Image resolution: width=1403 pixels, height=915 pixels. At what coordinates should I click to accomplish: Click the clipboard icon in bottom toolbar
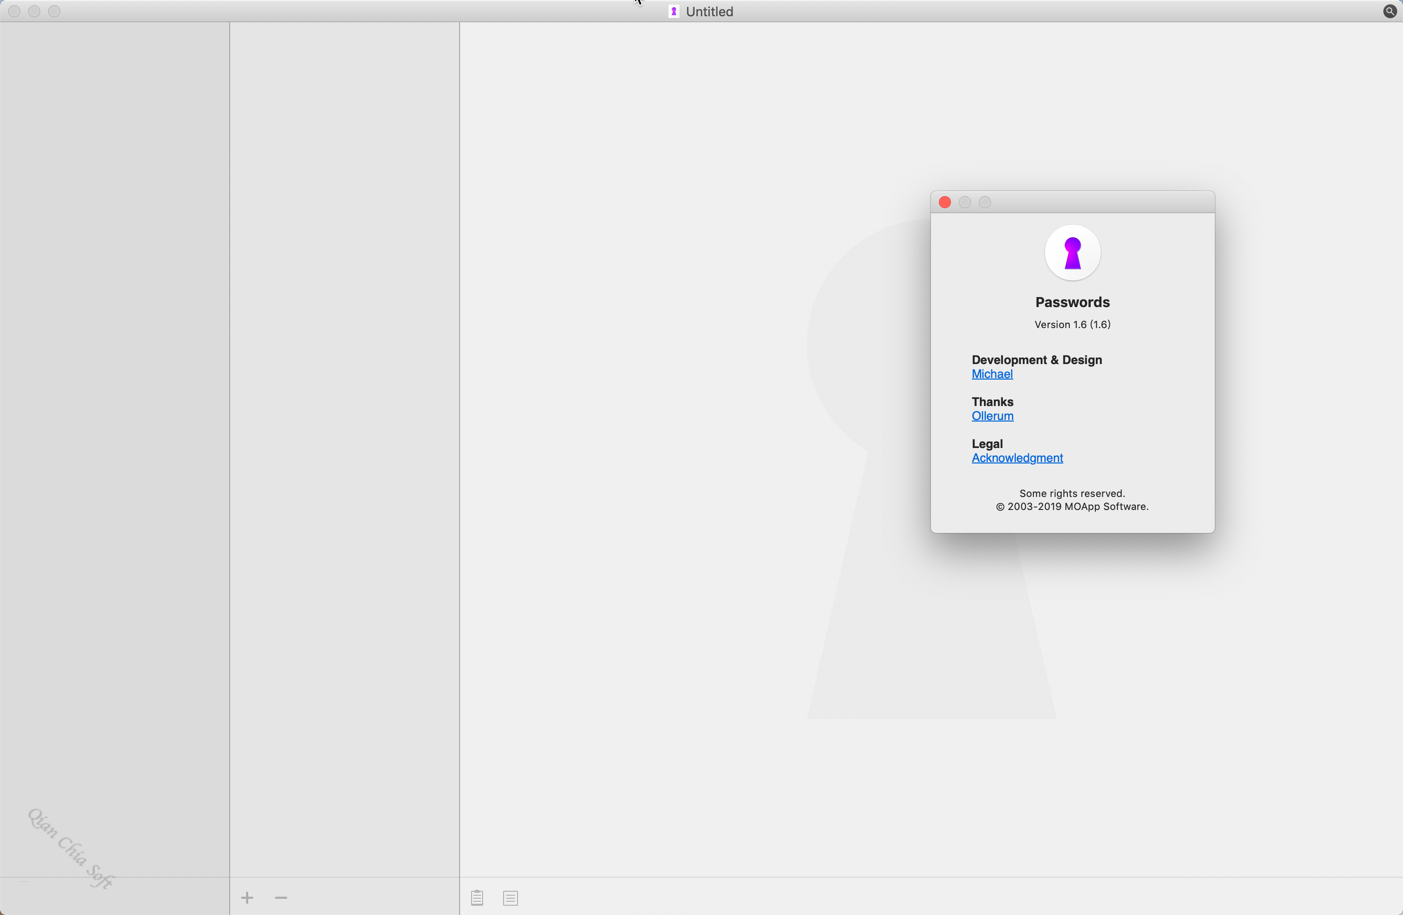(x=477, y=898)
